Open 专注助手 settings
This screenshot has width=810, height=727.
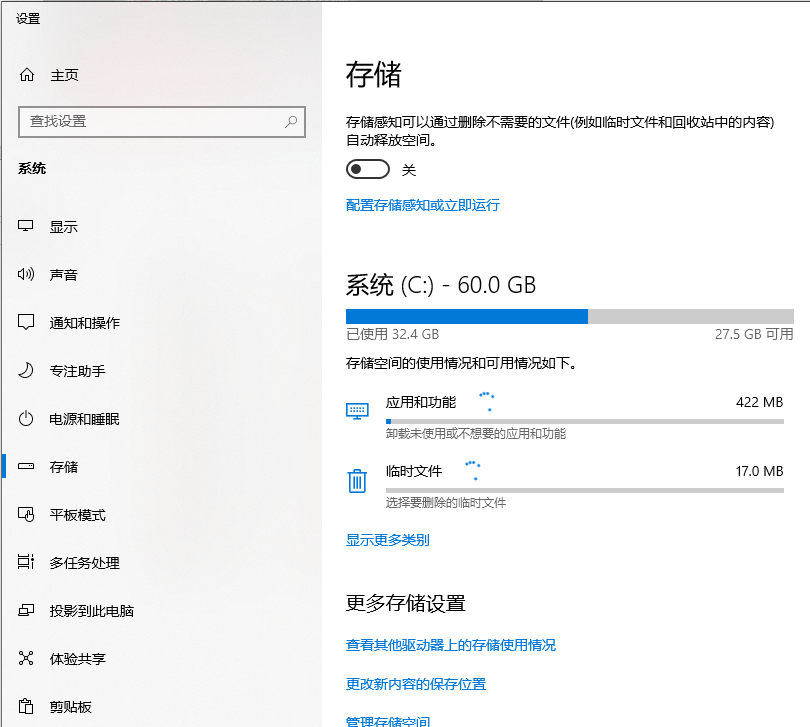click(27, 370)
